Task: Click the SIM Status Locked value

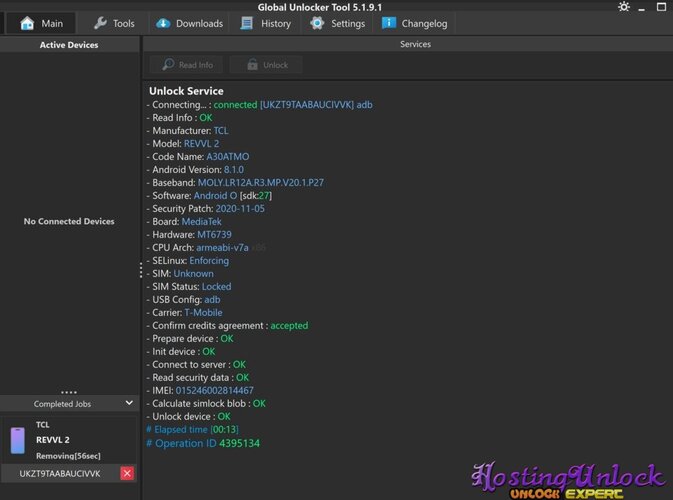Action: coord(216,286)
